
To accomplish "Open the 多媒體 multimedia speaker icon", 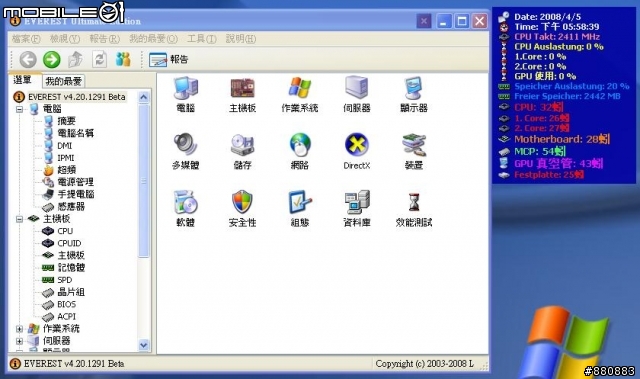I will (x=186, y=151).
